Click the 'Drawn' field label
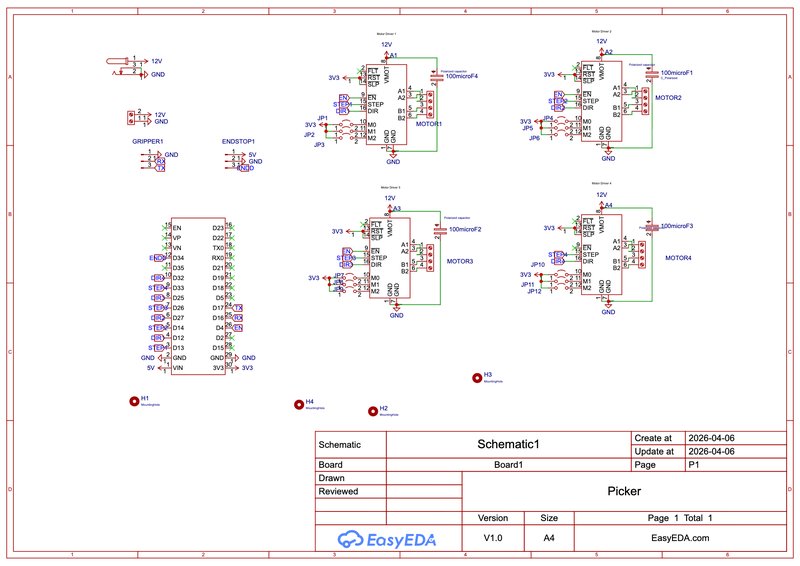The image size is (800, 566). tap(332, 478)
